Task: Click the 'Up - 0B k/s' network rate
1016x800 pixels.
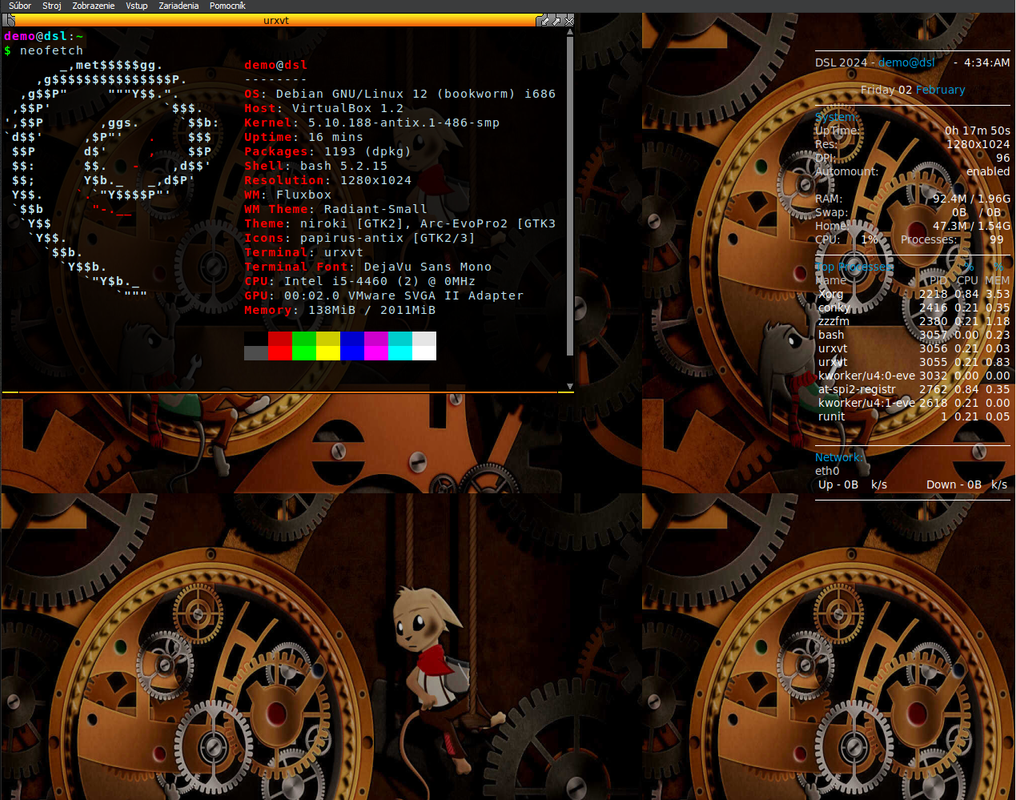Action: pyautogui.click(x=853, y=485)
